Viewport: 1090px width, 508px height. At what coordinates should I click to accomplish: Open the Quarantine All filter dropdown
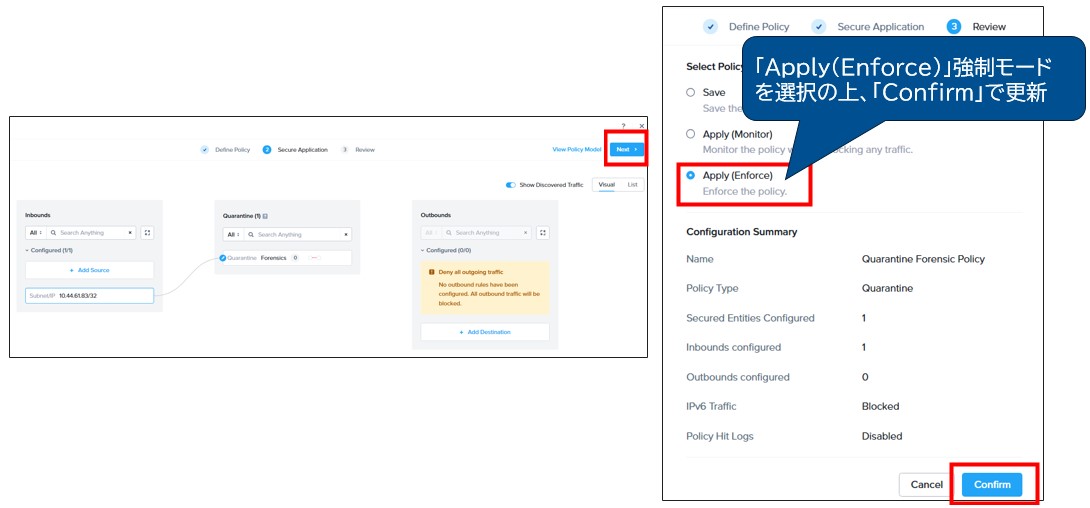point(232,234)
